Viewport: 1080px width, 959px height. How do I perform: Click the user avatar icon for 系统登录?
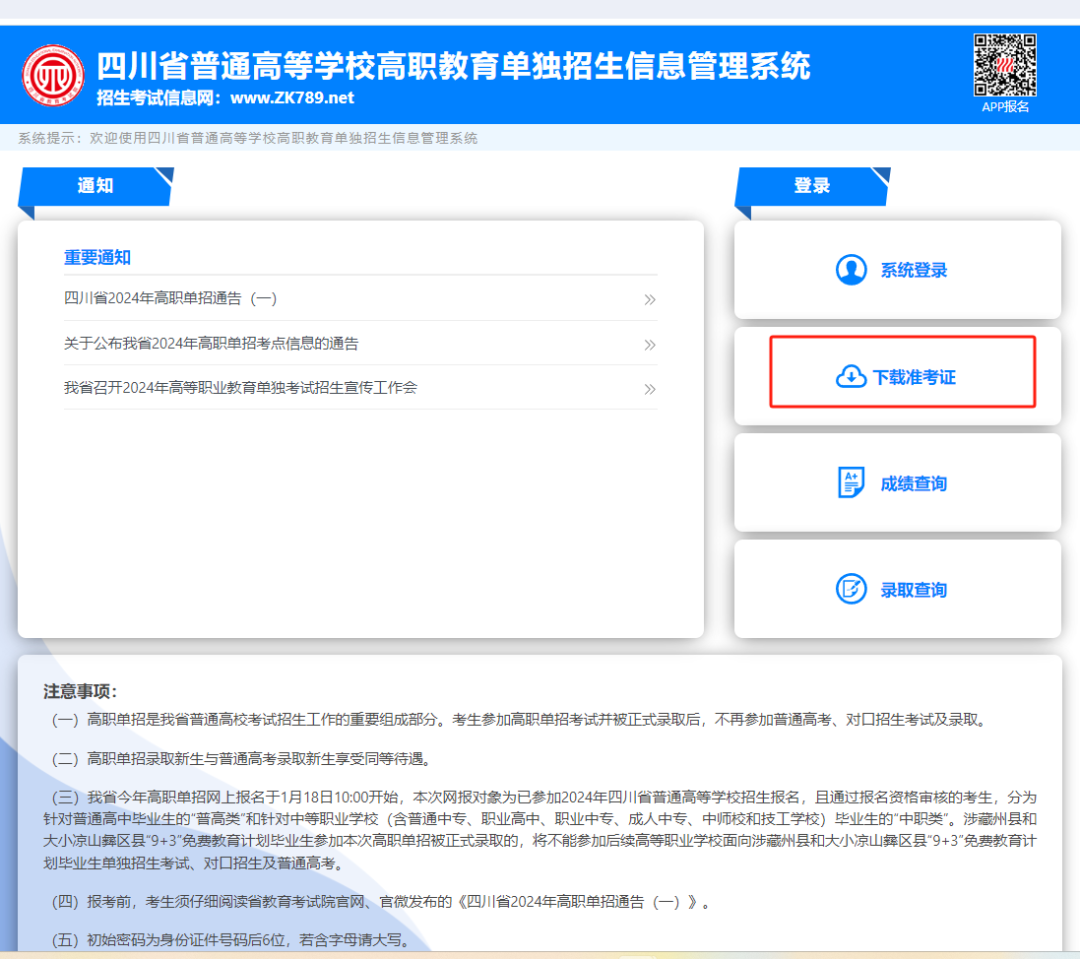click(851, 270)
